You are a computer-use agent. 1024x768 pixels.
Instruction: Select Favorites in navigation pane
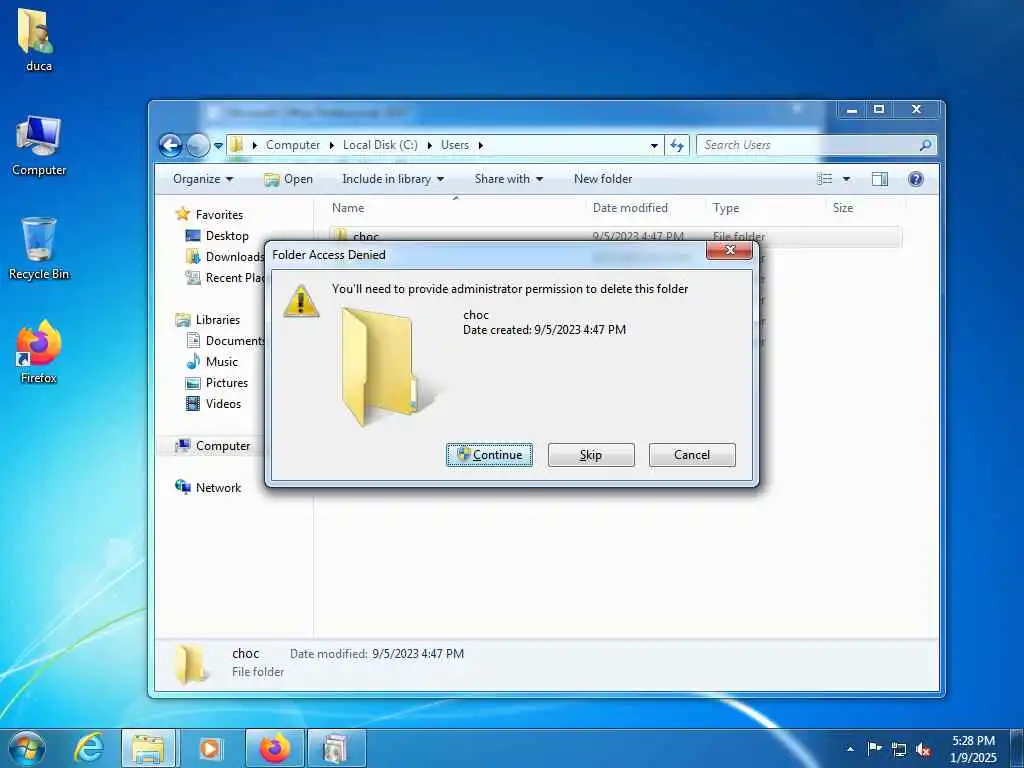[210, 214]
